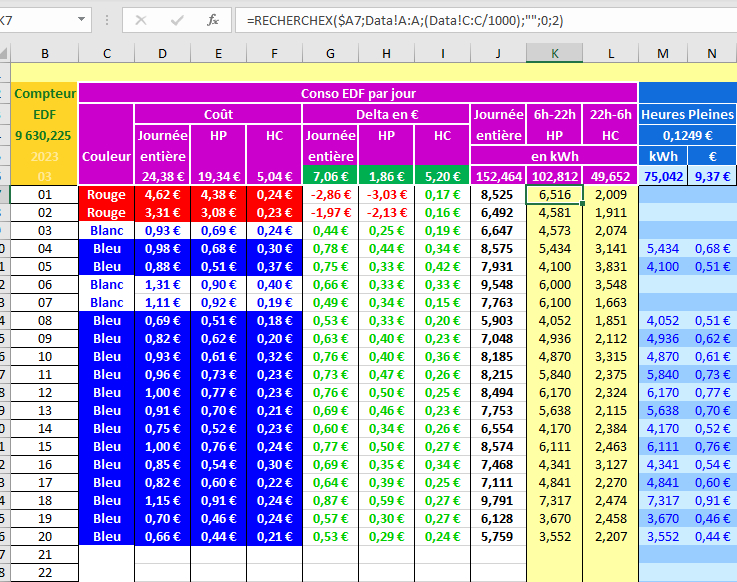Click the 152,464 kWh total cell
Viewport: 737px width, 582px height.
coord(497,176)
